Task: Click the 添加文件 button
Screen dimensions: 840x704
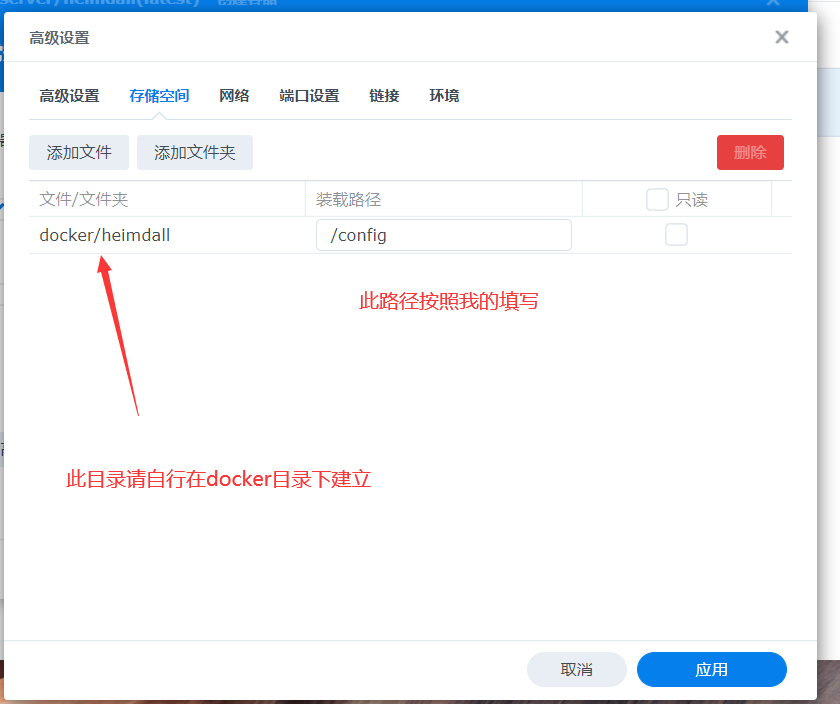Action: (79, 153)
